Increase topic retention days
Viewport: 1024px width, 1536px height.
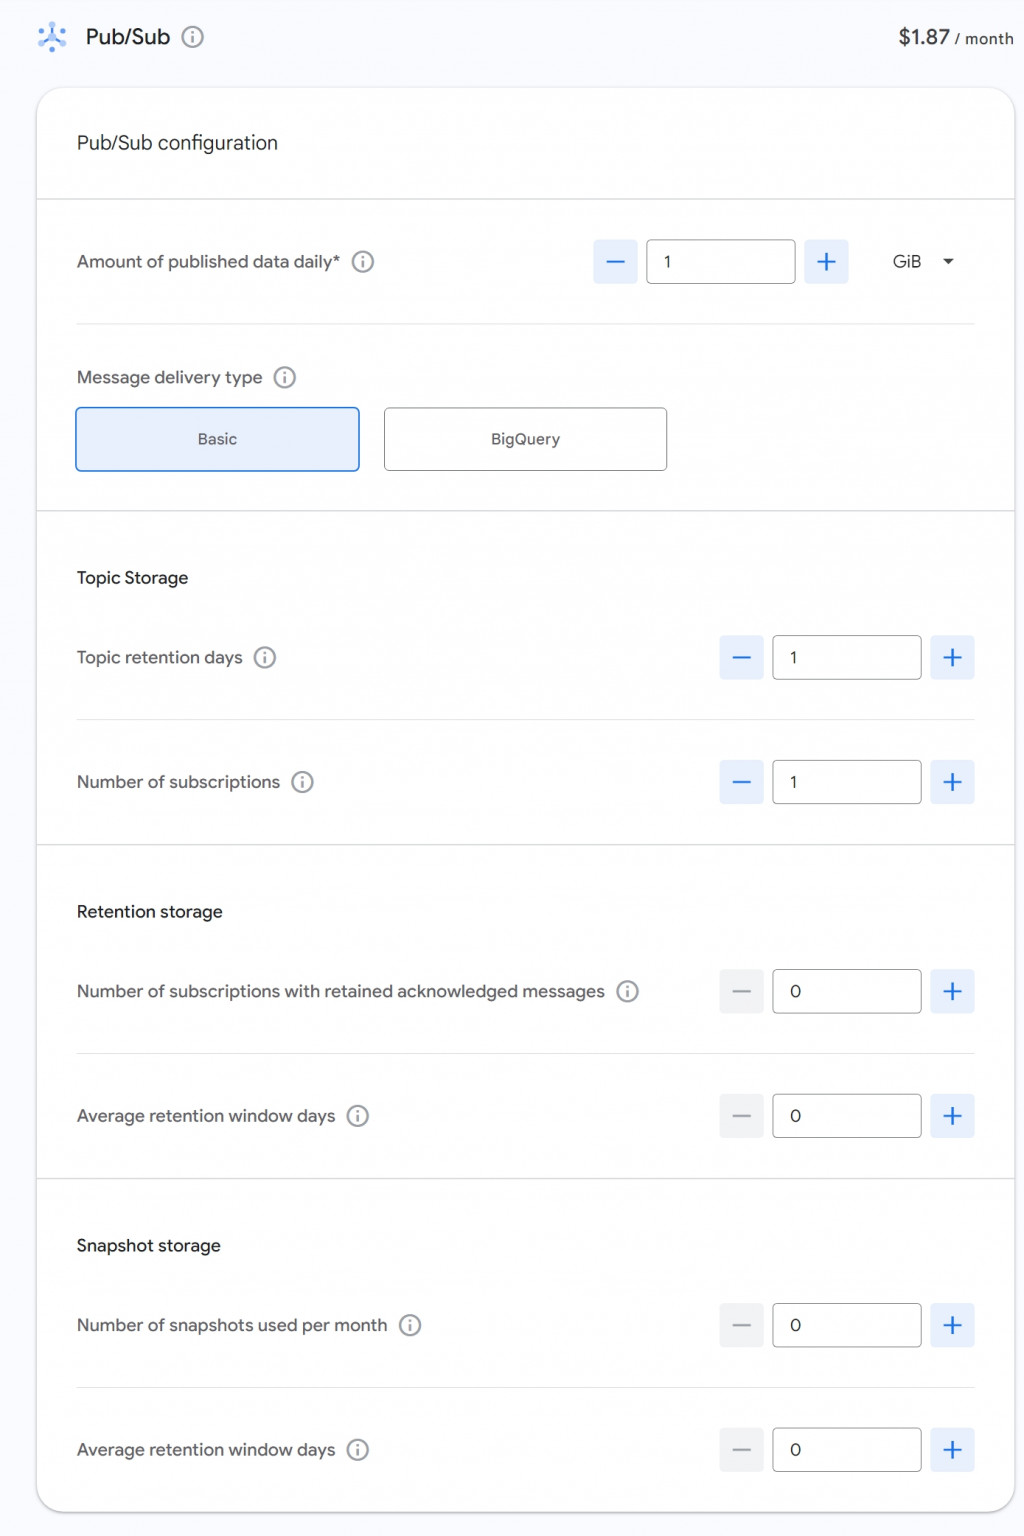point(952,657)
